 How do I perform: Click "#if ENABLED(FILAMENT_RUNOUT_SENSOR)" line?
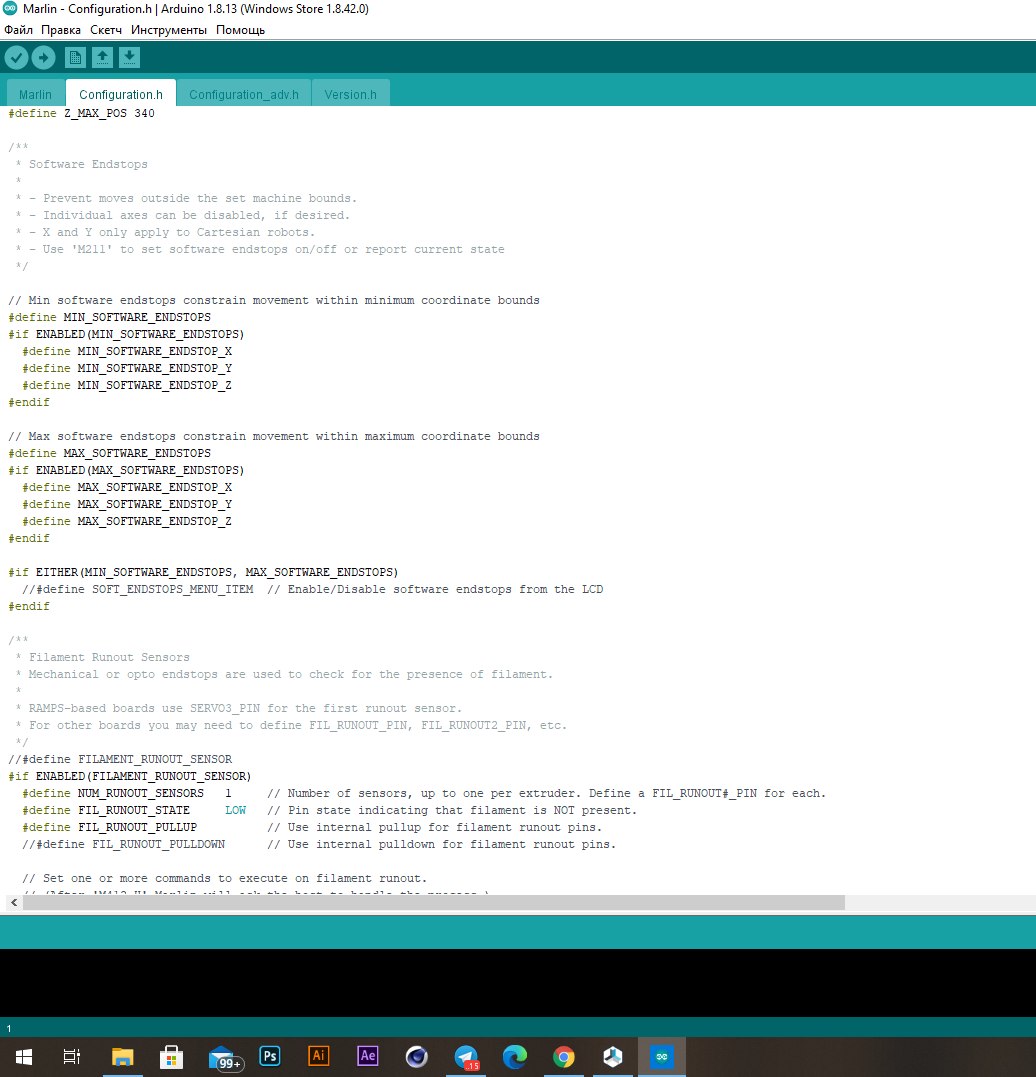coord(129,776)
